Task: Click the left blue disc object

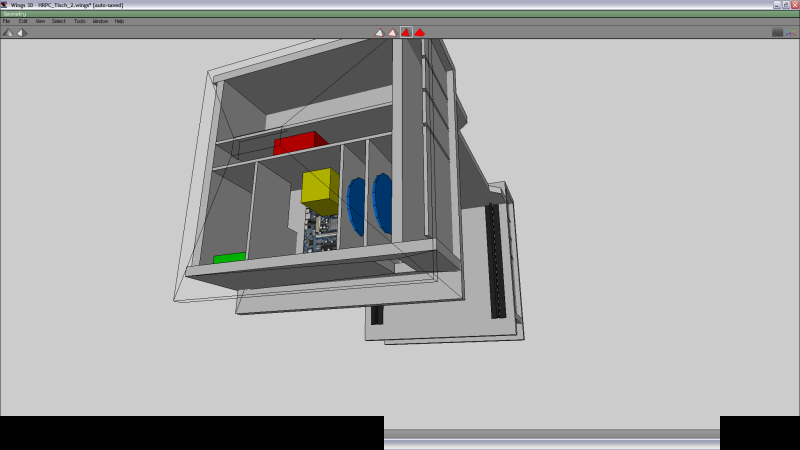Action: tap(356, 203)
